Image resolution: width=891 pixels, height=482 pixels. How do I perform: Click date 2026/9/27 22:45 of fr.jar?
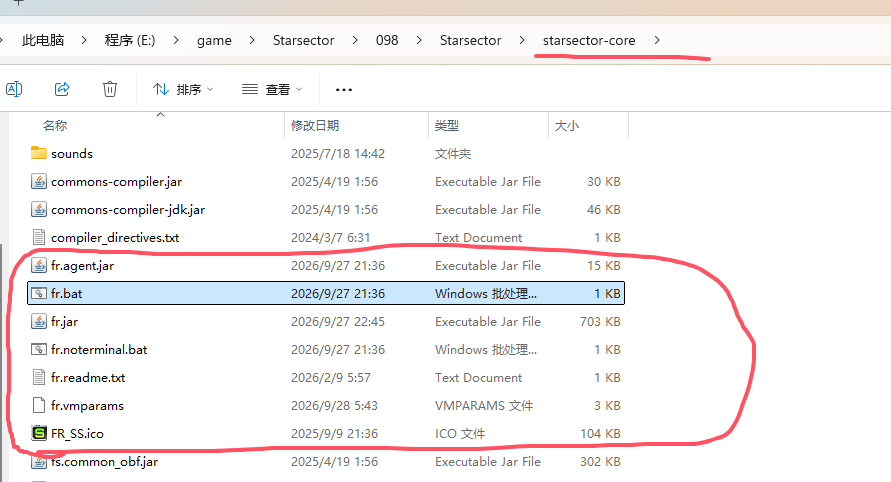click(x=338, y=322)
